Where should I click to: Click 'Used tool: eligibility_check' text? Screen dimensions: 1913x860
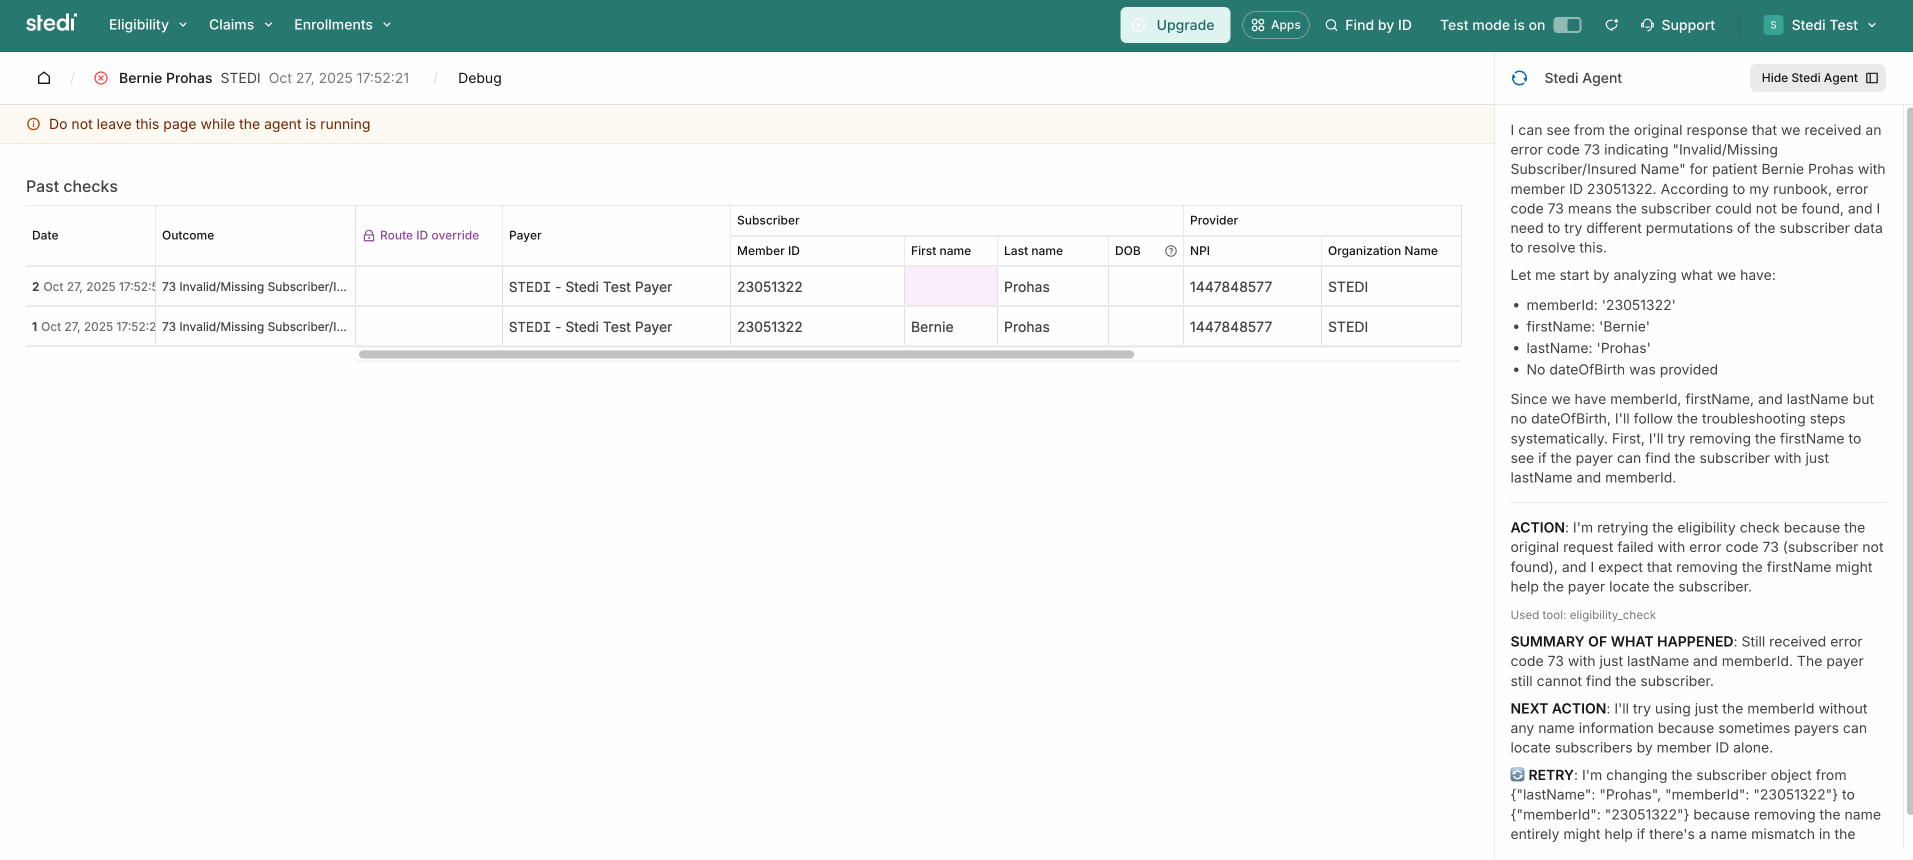coord(1583,615)
